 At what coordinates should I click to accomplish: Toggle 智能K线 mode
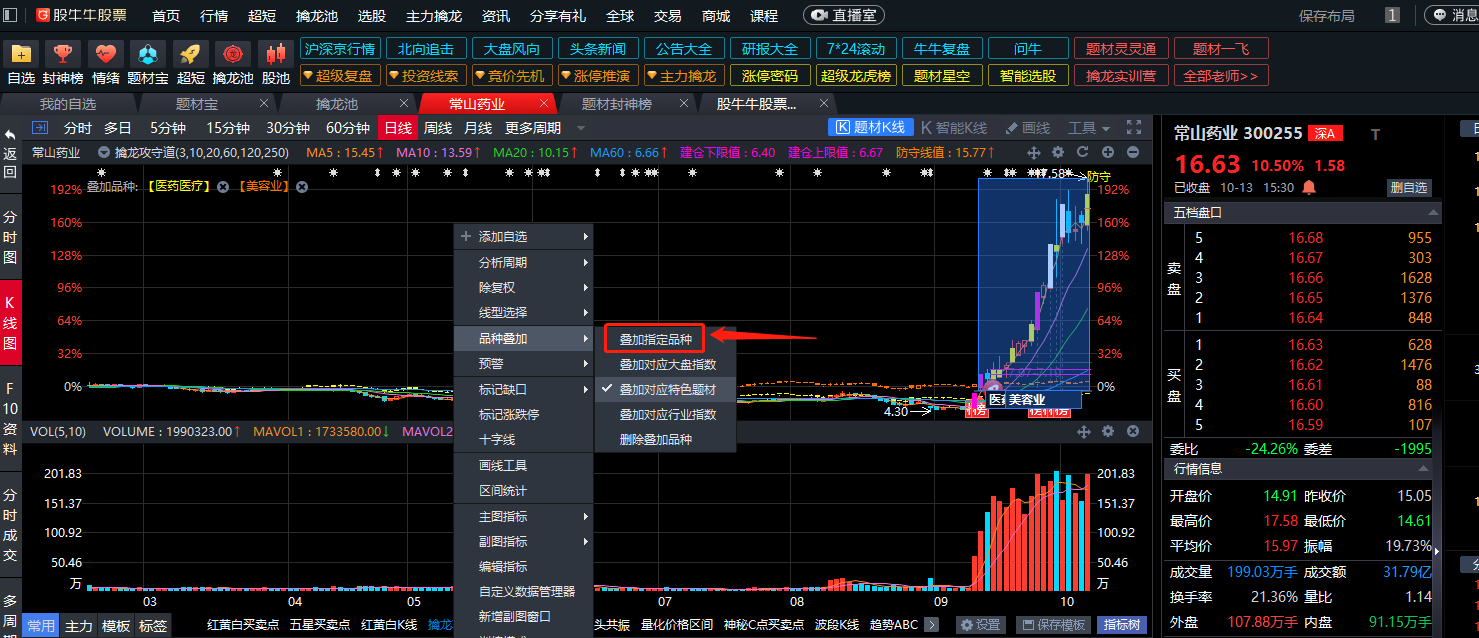[x=954, y=127]
